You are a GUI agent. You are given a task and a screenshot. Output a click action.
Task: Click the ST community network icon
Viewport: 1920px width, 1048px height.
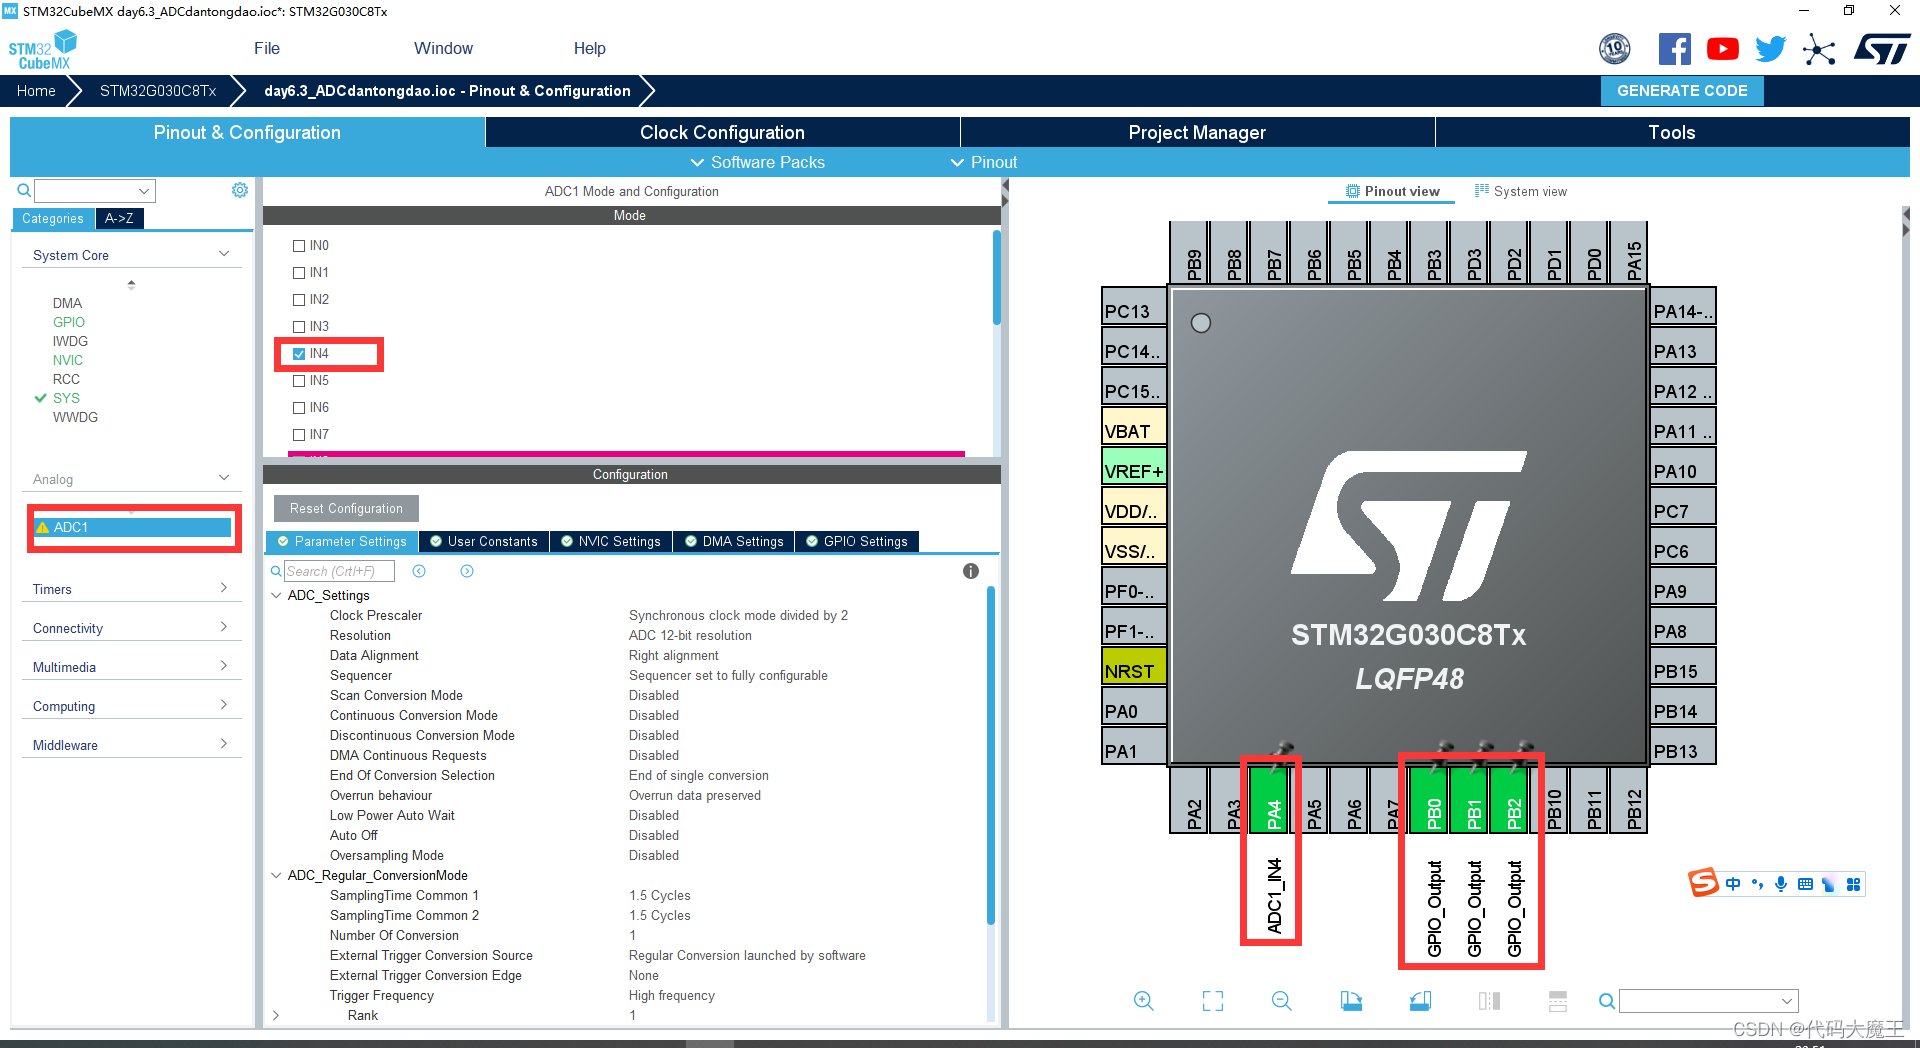(x=1819, y=49)
